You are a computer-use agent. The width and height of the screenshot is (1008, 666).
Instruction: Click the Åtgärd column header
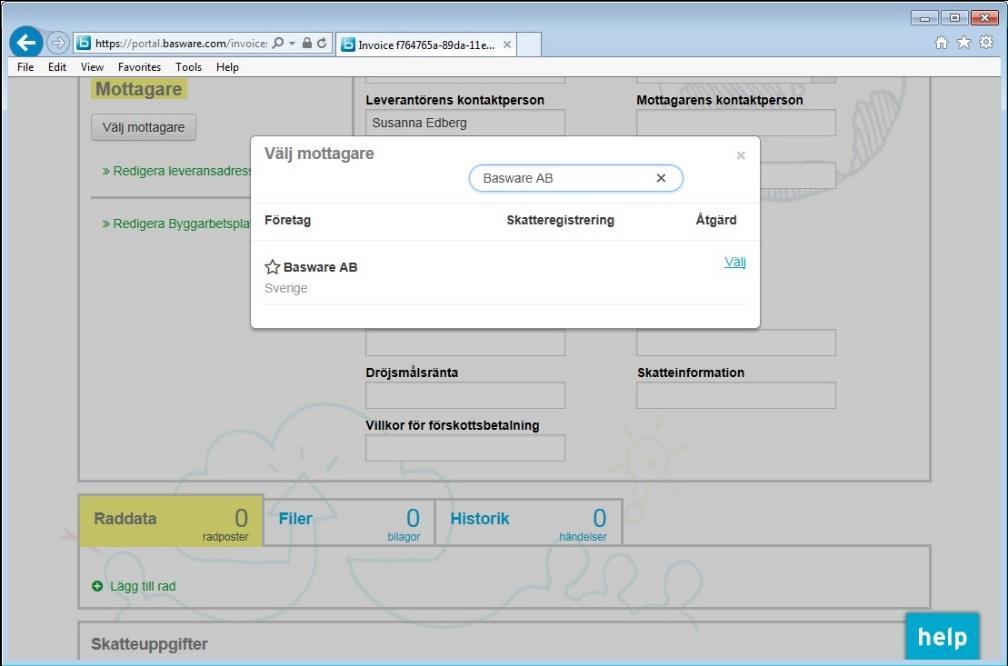716,220
